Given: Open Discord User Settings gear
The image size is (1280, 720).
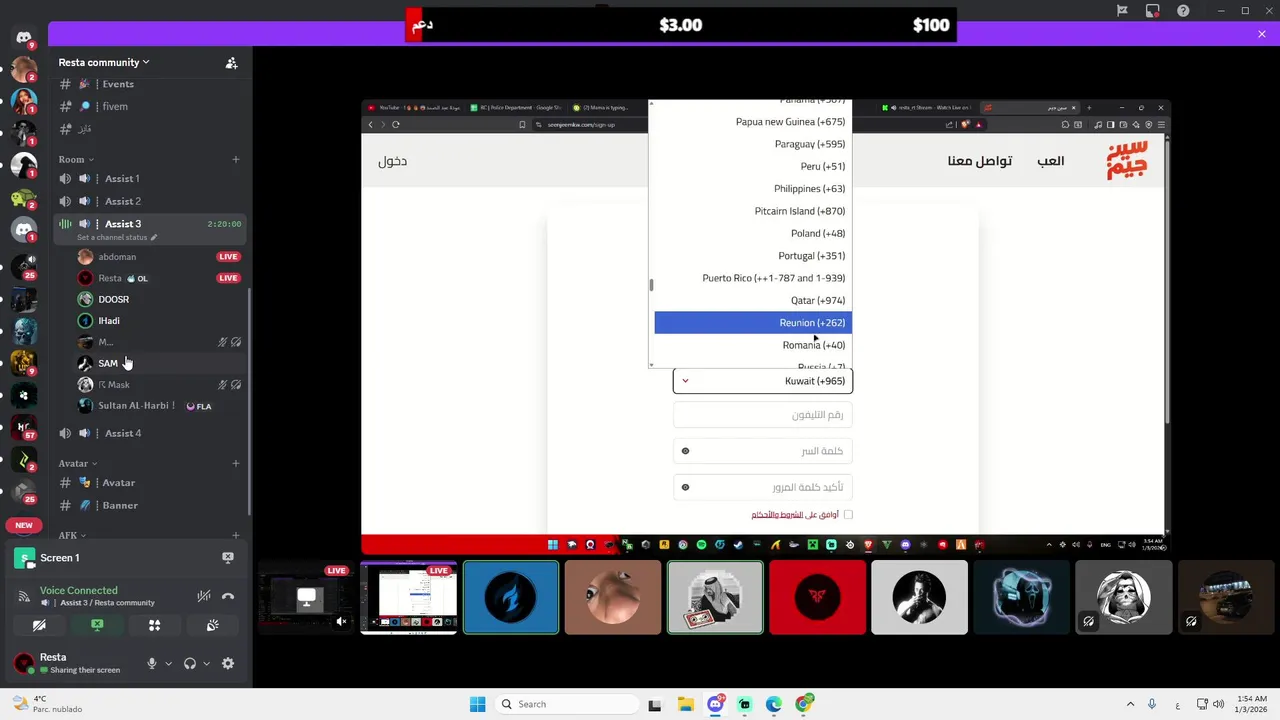Looking at the screenshot, I should (x=228, y=663).
